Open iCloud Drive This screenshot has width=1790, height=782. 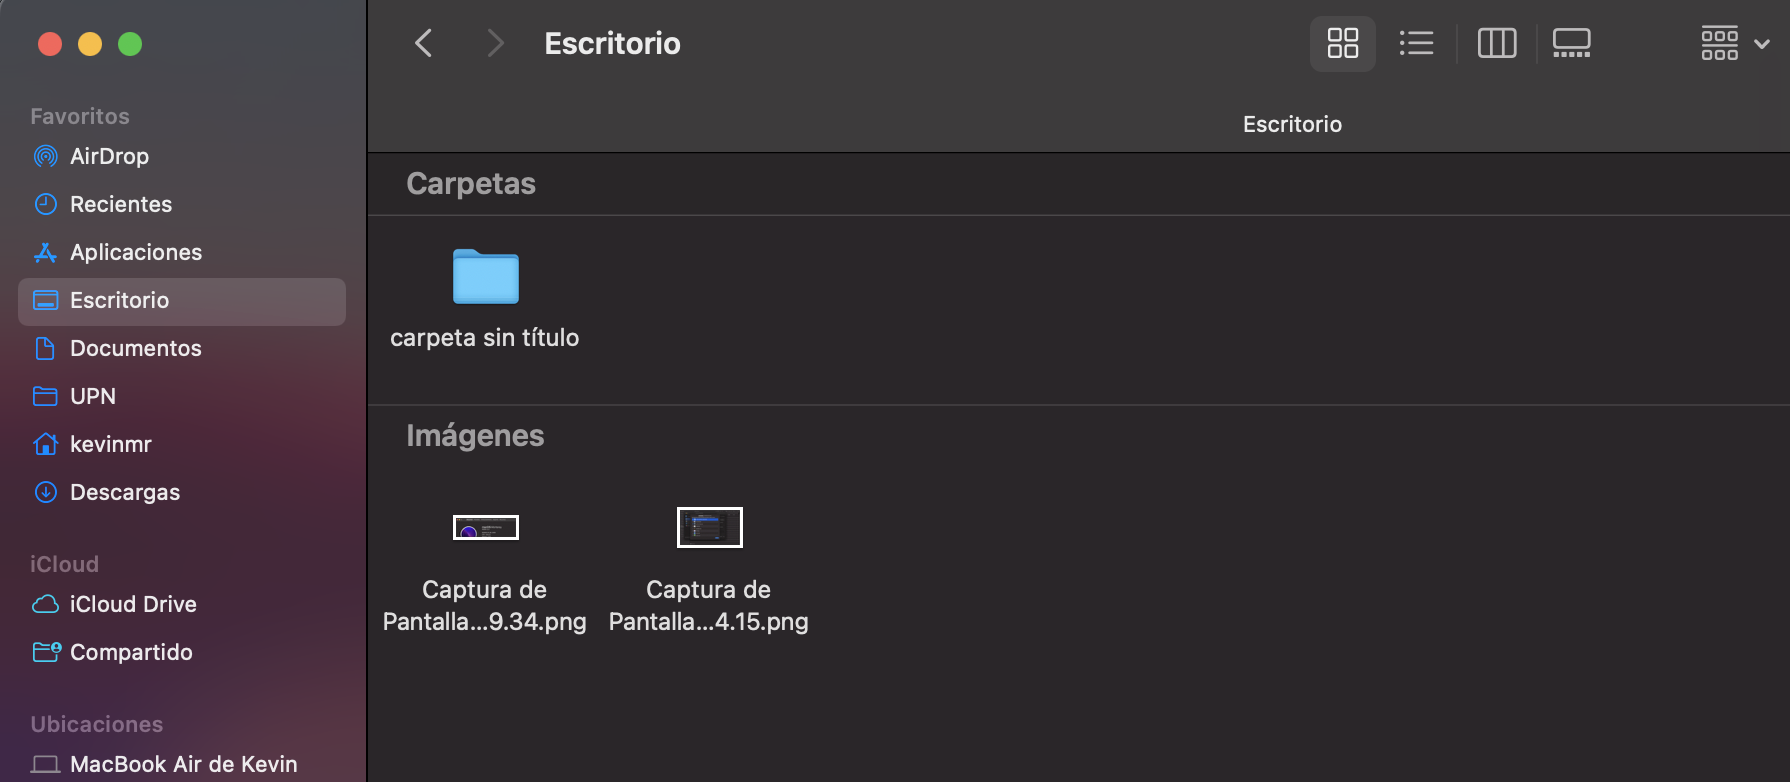click(x=132, y=604)
